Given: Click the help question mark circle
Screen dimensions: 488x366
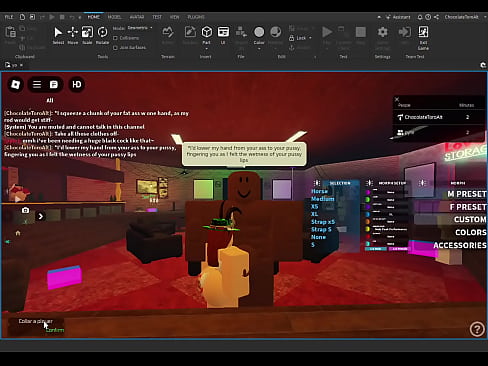Looking at the screenshot, I should coord(477,329).
